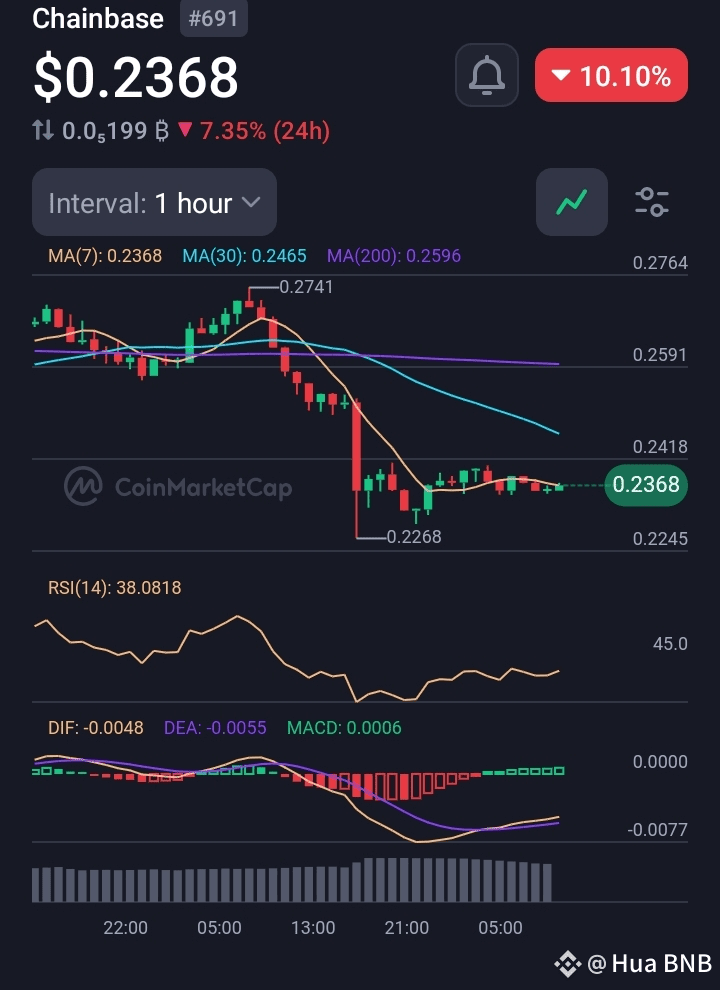Click the MA(30): 0.2465 legend

click(244, 256)
